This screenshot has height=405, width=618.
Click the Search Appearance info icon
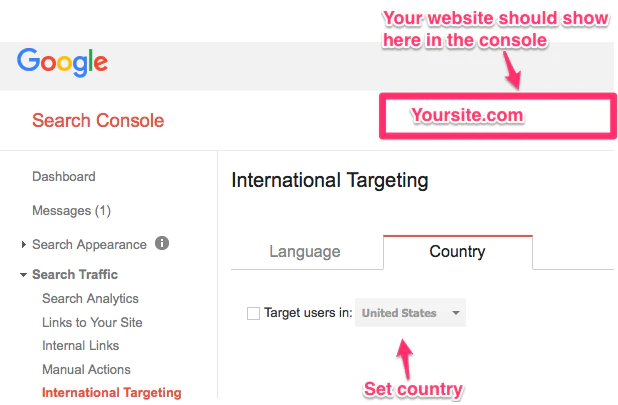[162, 243]
